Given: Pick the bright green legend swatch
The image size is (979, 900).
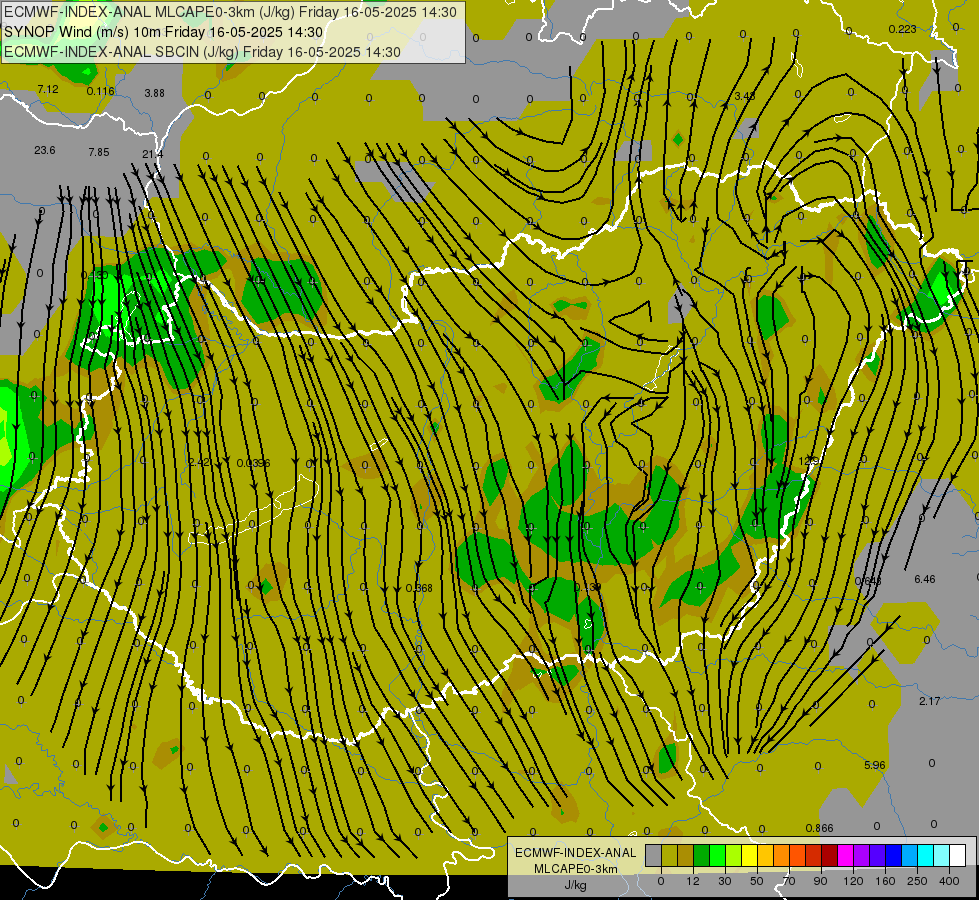Looking at the screenshot, I should click(x=717, y=856).
